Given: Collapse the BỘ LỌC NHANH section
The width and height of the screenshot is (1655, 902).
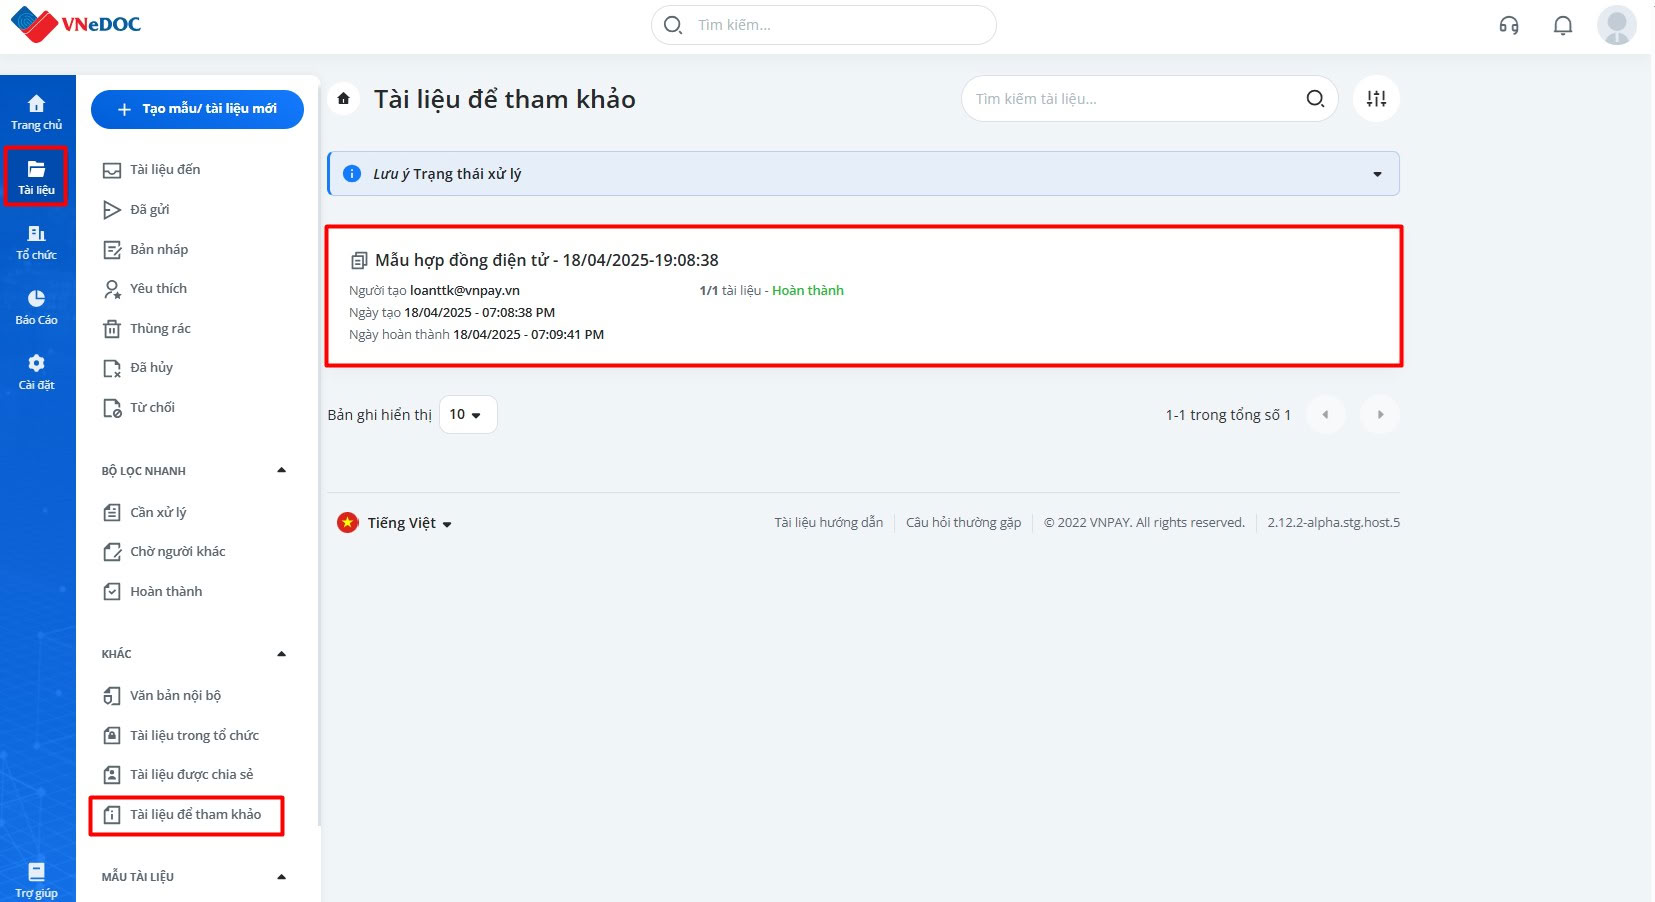Looking at the screenshot, I should coord(281,470).
